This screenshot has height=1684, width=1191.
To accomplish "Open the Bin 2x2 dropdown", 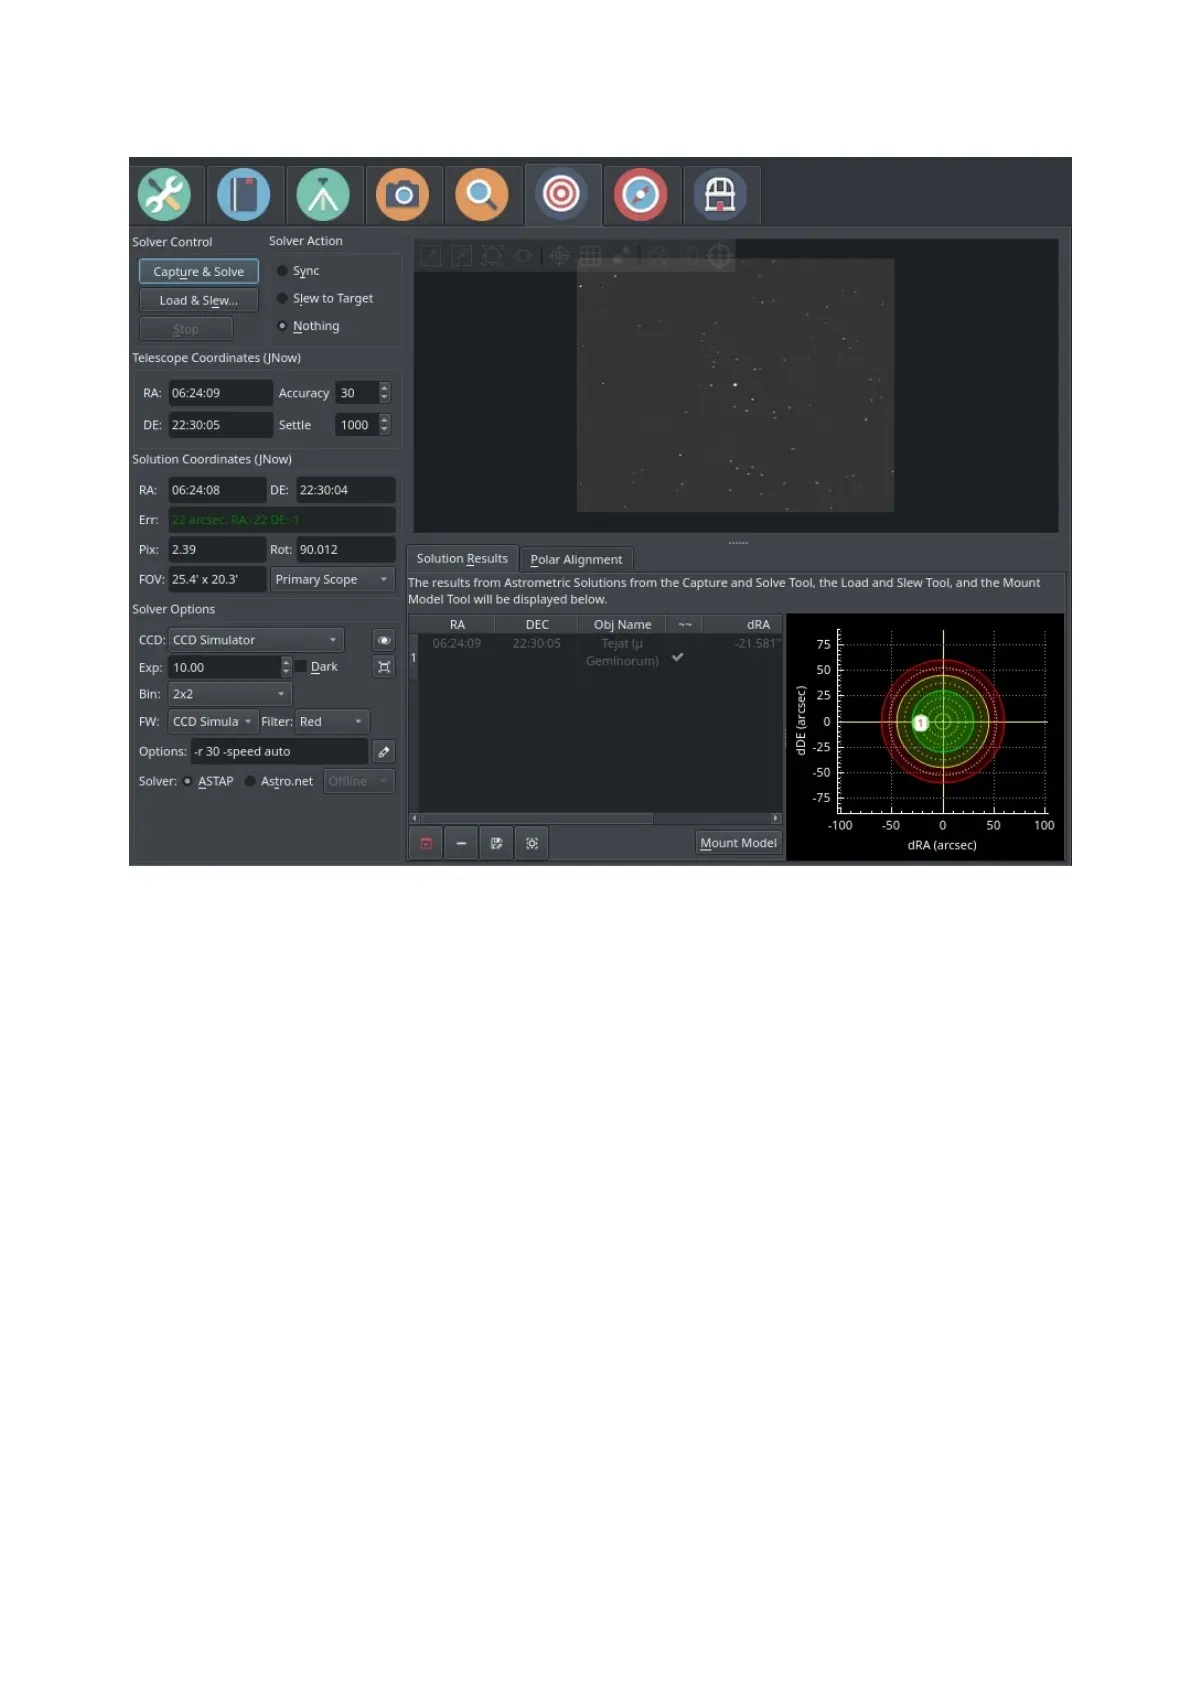I will [x=229, y=694].
